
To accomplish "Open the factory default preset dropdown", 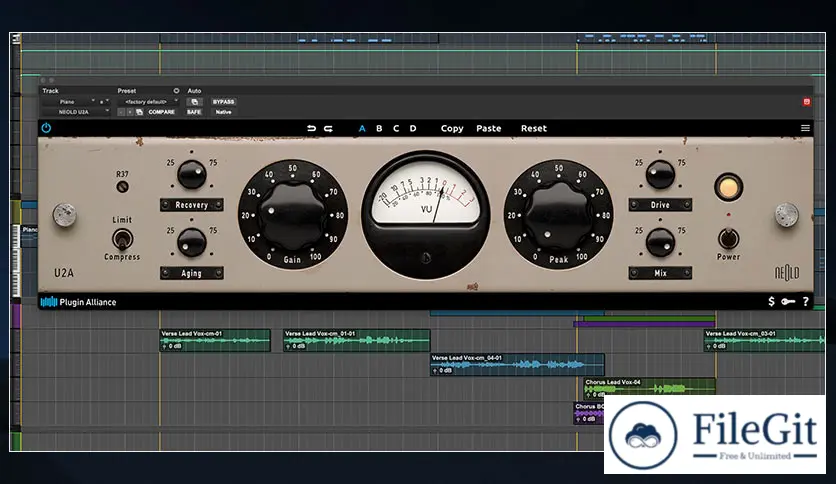I will pyautogui.click(x=148, y=102).
